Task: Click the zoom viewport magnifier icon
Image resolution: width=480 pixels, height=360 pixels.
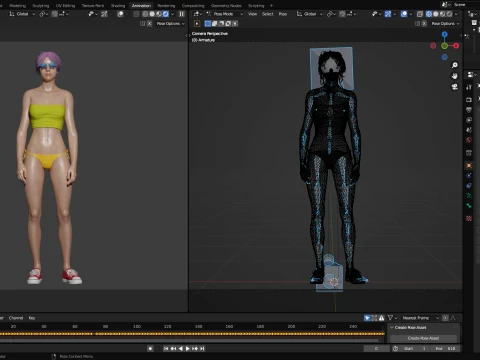Action: click(x=455, y=65)
